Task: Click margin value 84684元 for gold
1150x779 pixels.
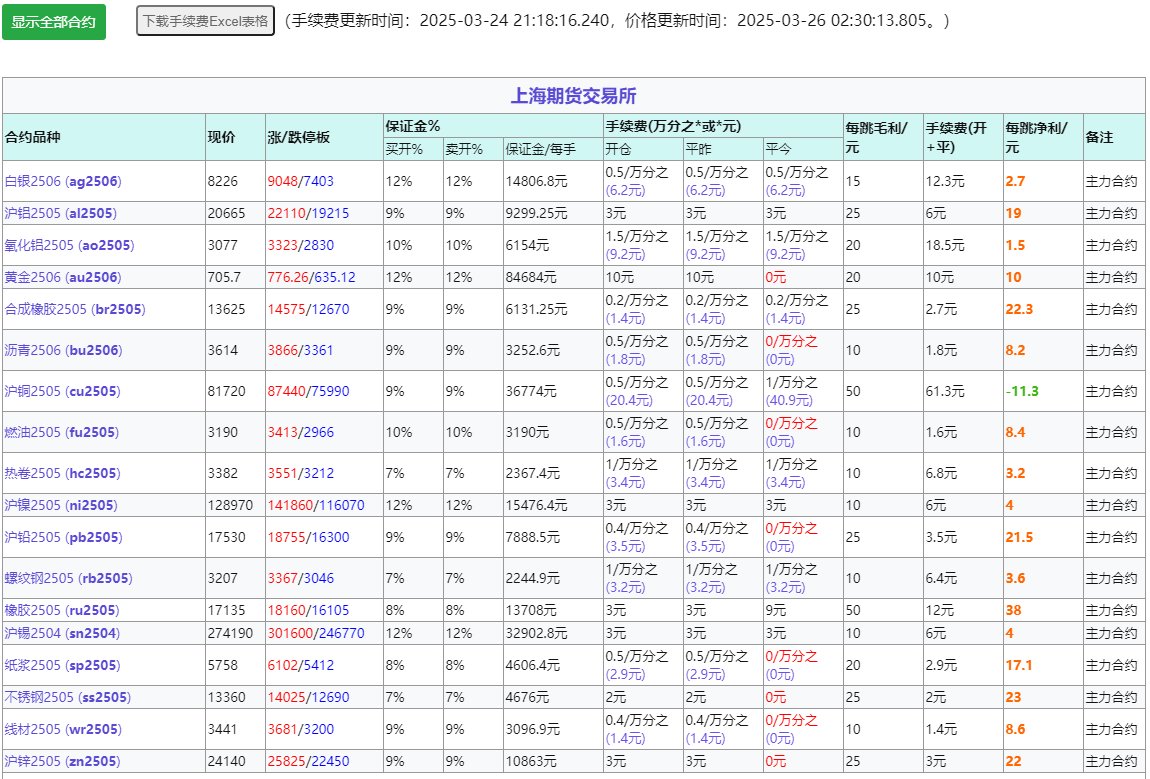Action: click(x=531, y=277)
